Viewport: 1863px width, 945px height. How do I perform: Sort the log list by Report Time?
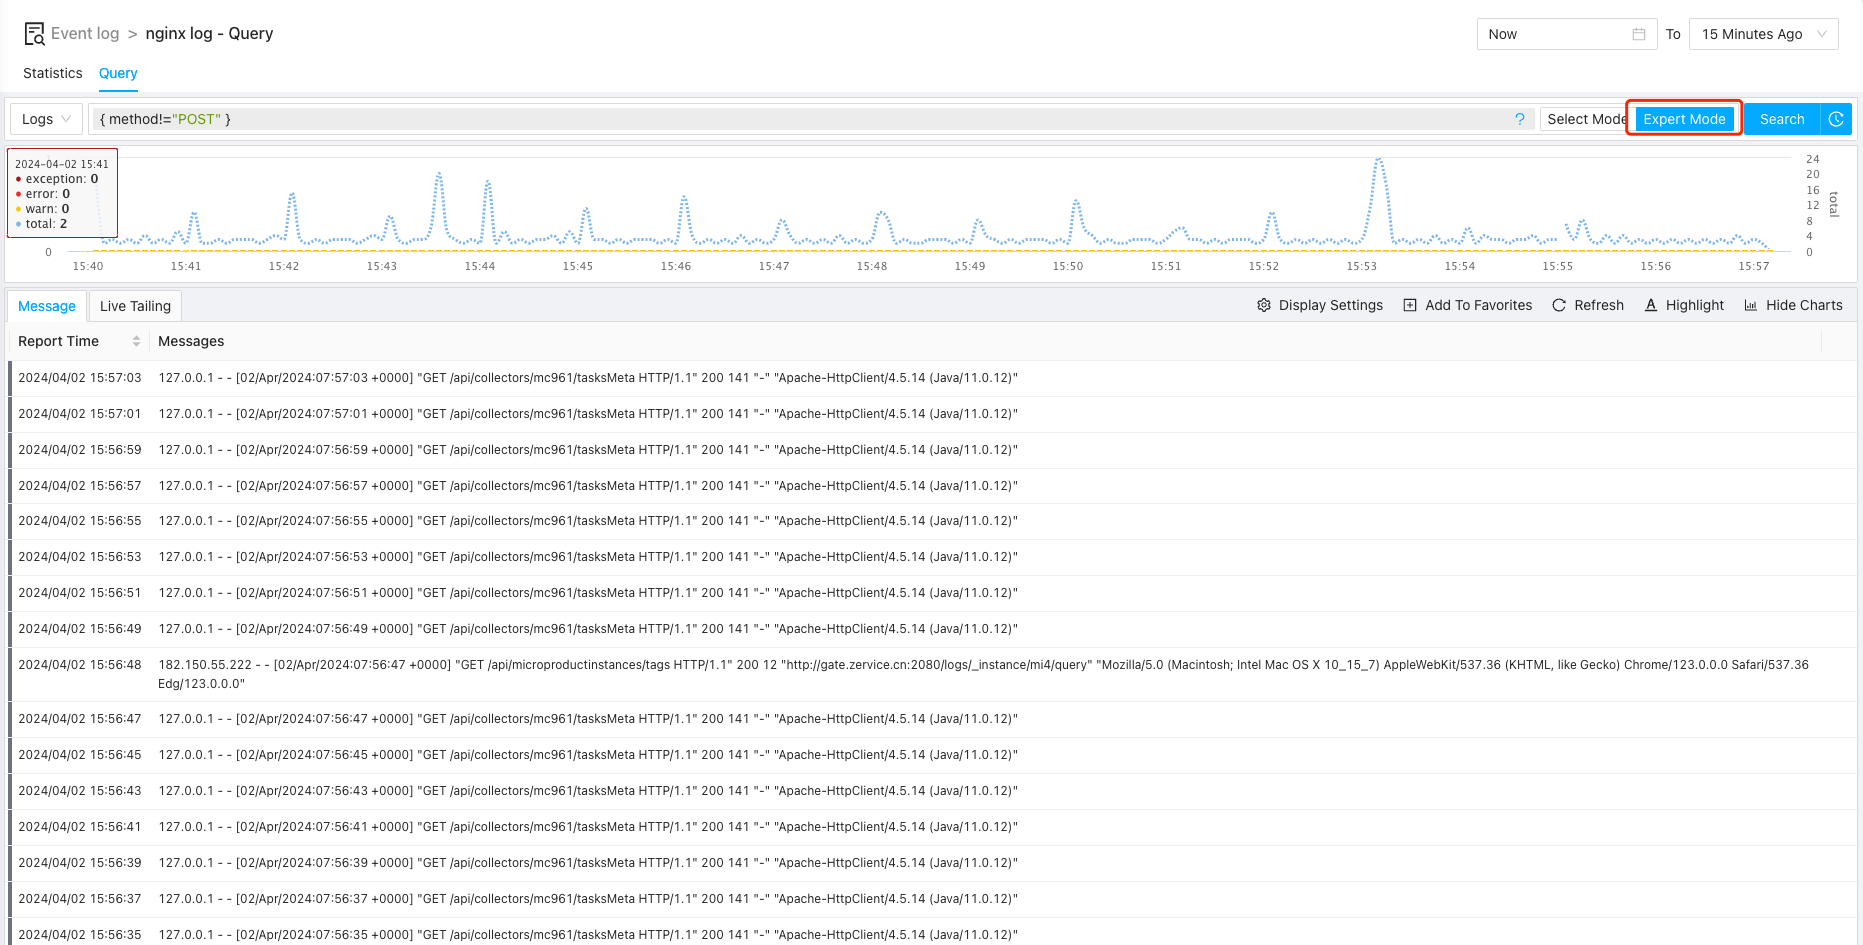(x=136, y=341)
